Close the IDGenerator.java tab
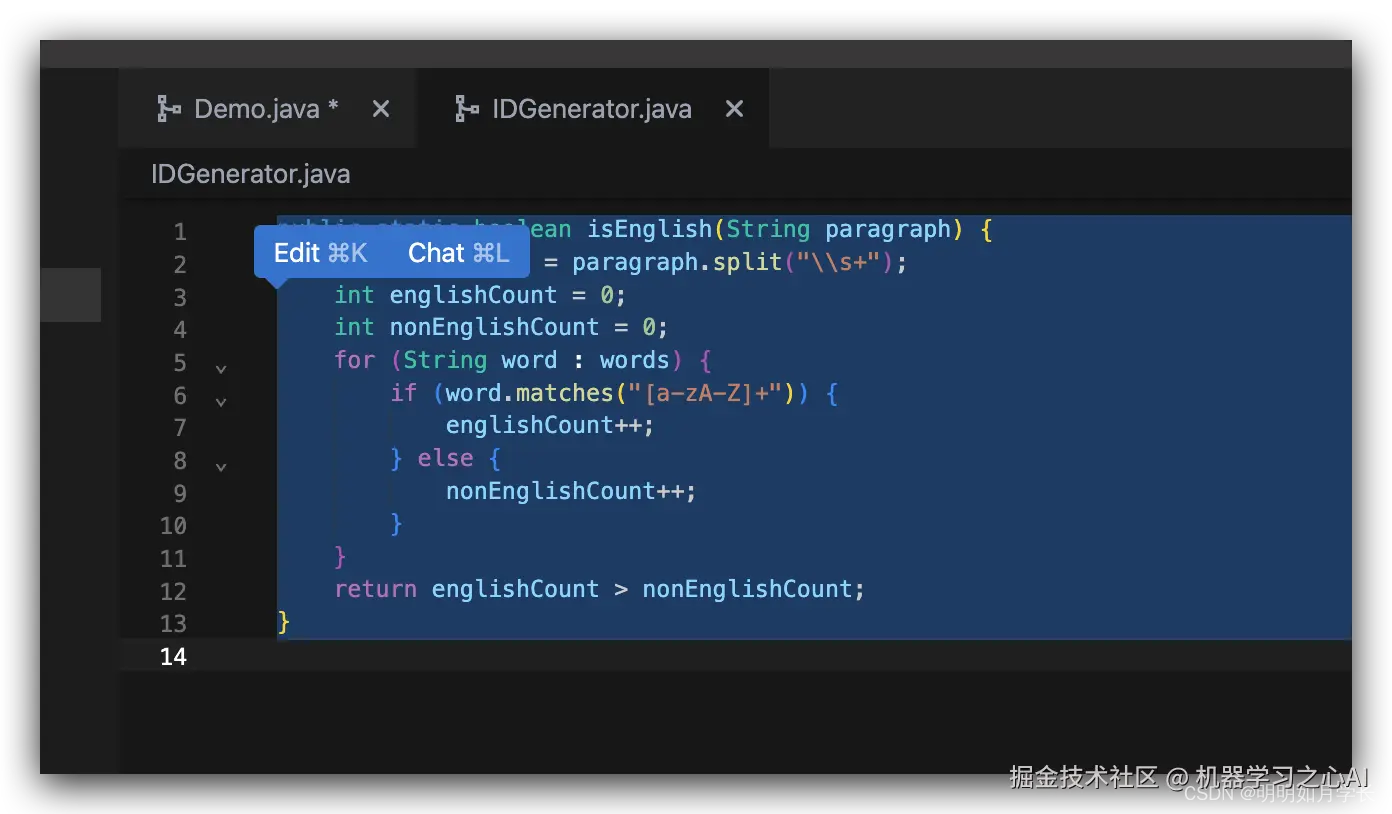 click(x=735, y=109)
